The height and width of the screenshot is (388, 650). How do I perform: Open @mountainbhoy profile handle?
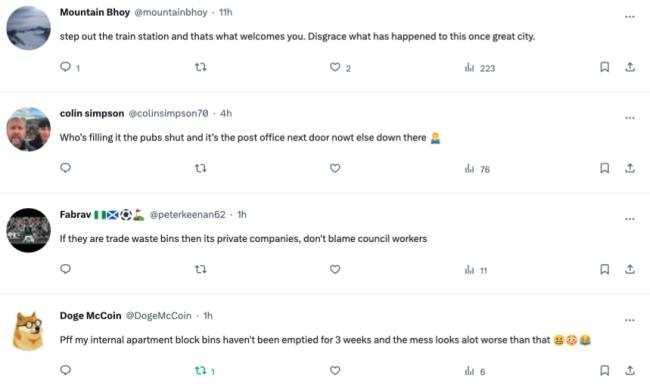coord(171,12)
